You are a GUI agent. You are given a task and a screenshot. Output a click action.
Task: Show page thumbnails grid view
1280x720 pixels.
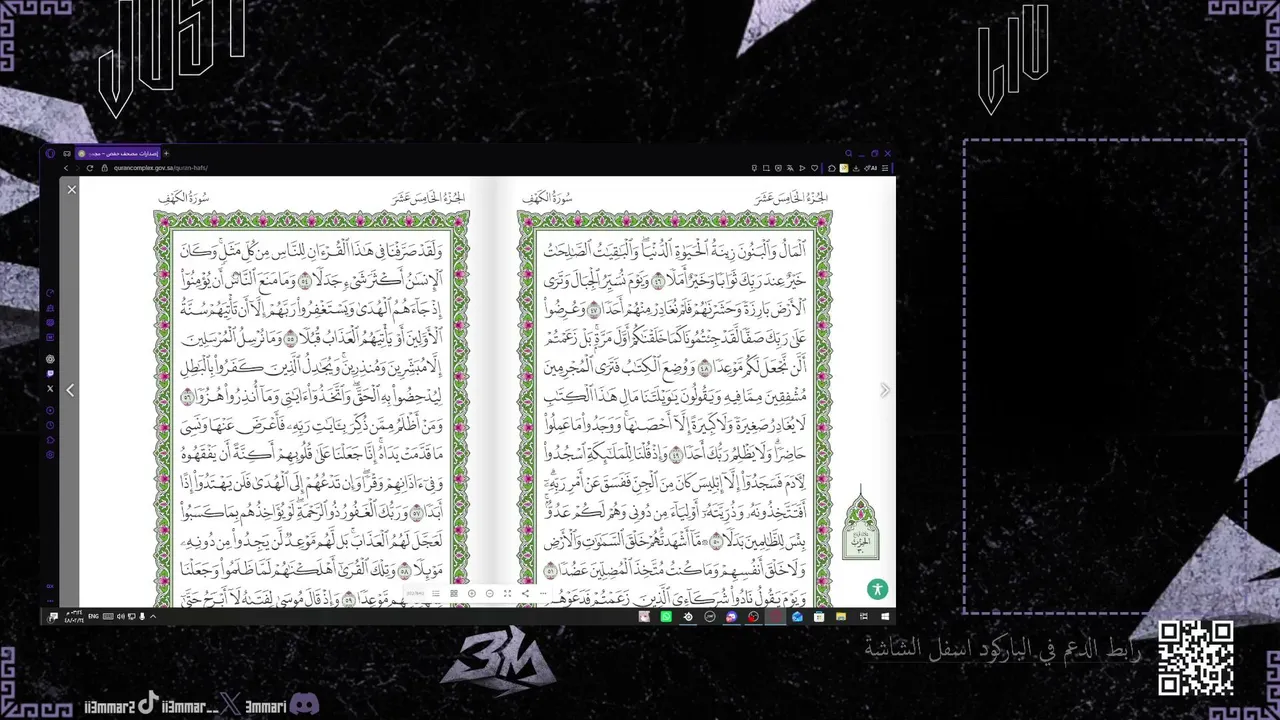coord(454,594)
